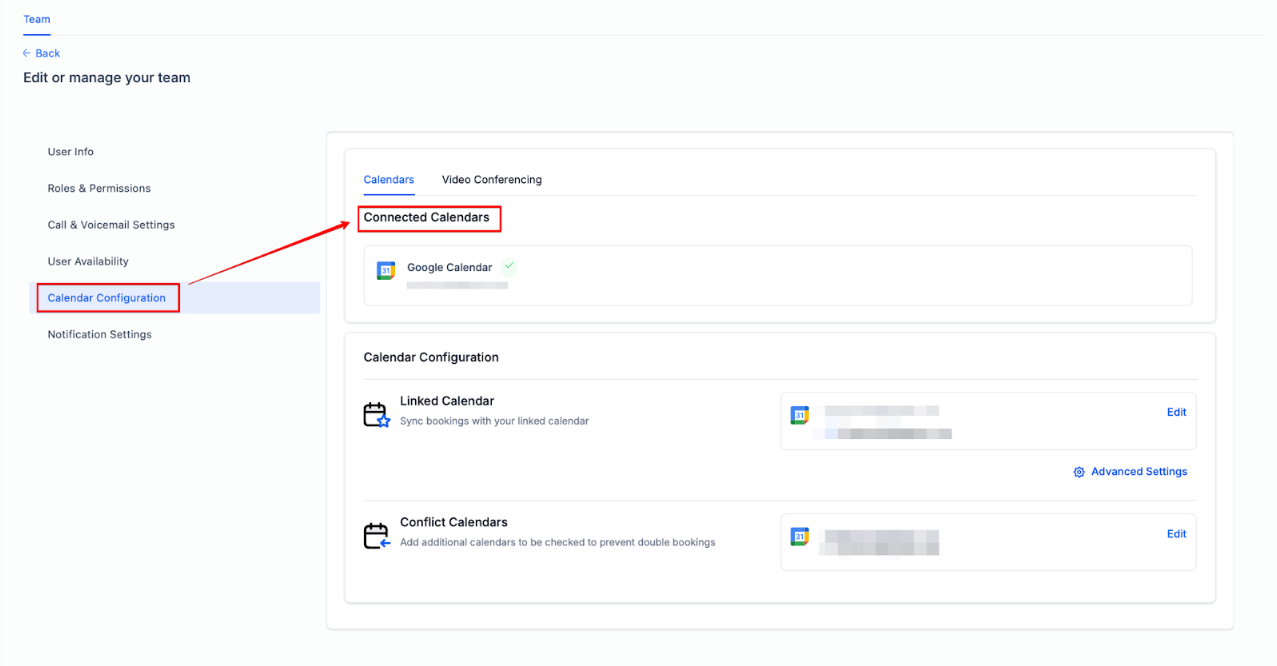Edit the Linked Calendar
This screenshot has width=1277, height=666.
click(x=1176, y=412)
